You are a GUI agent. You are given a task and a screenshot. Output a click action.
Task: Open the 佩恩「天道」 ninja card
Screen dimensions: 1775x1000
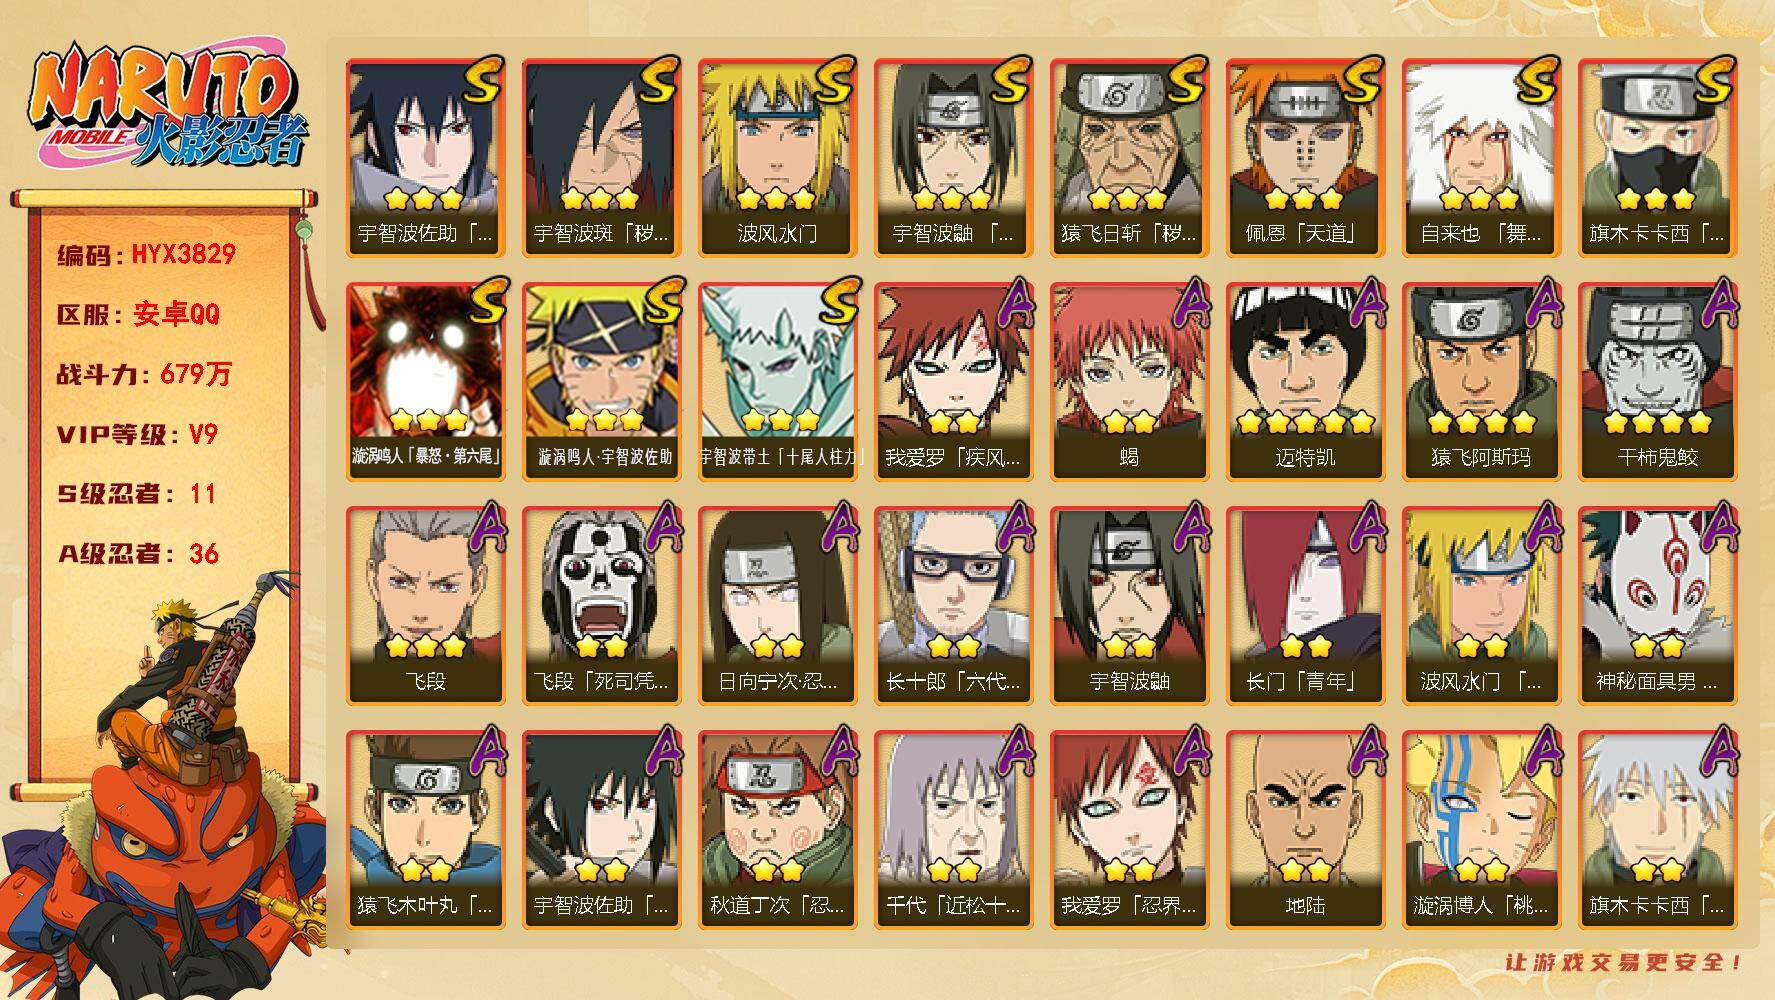[1305, 157]
